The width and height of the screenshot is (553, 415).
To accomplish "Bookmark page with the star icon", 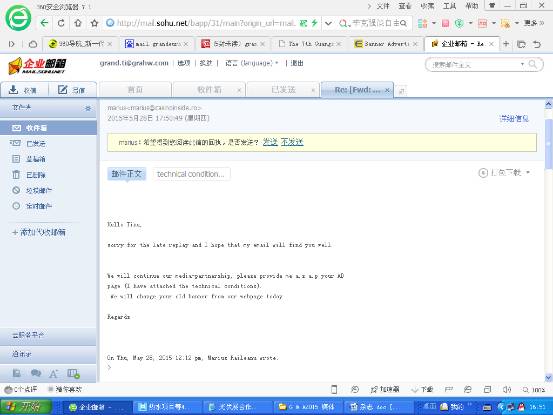I will 94,23.
